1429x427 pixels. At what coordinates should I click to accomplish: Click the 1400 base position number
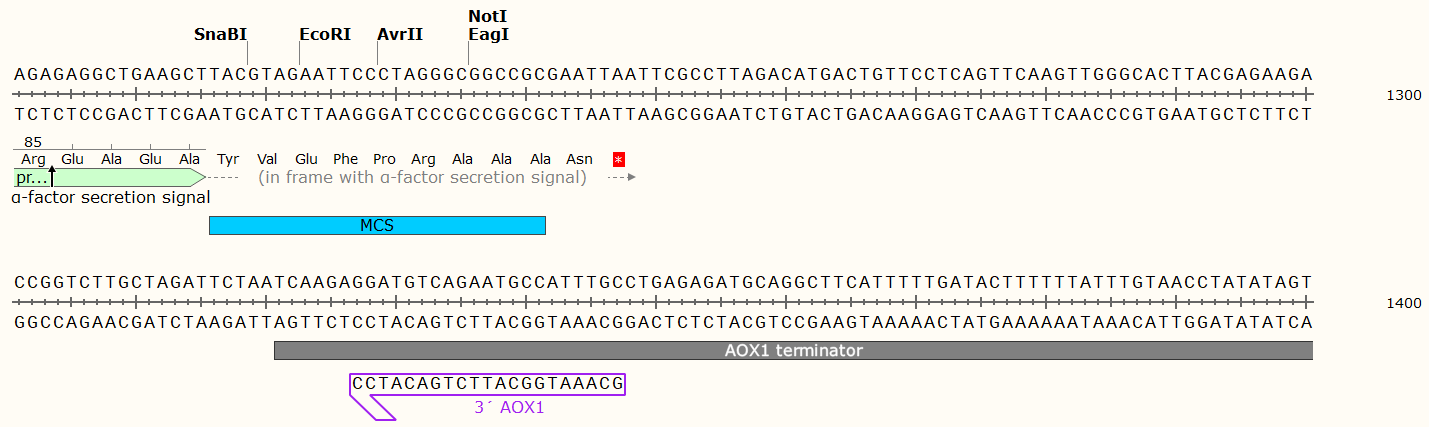[1403, 303]
